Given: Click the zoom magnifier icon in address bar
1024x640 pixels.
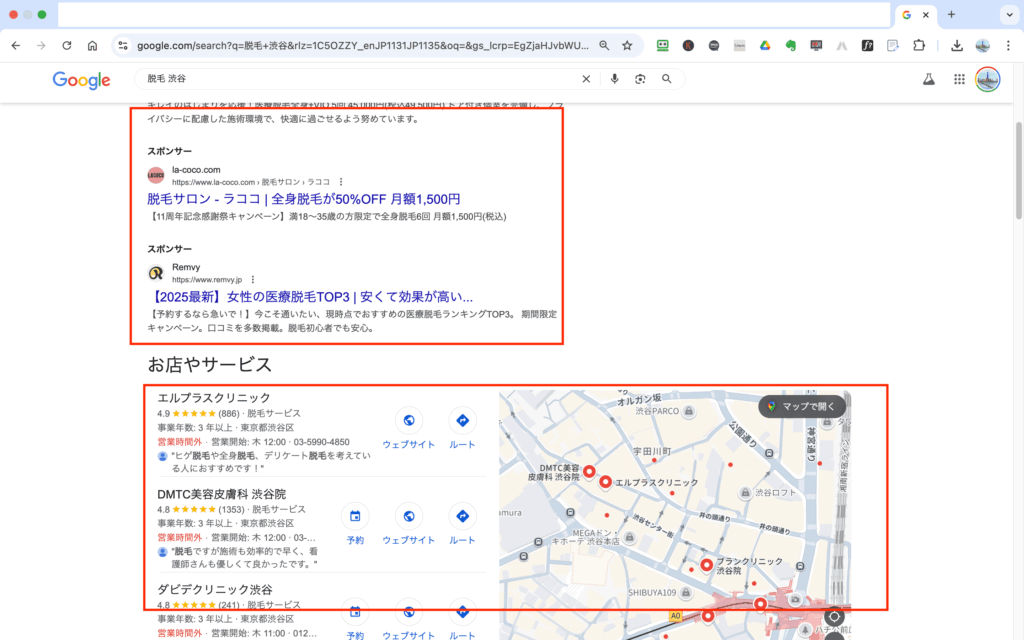Looking at the screenshot, I should point(604,46).
